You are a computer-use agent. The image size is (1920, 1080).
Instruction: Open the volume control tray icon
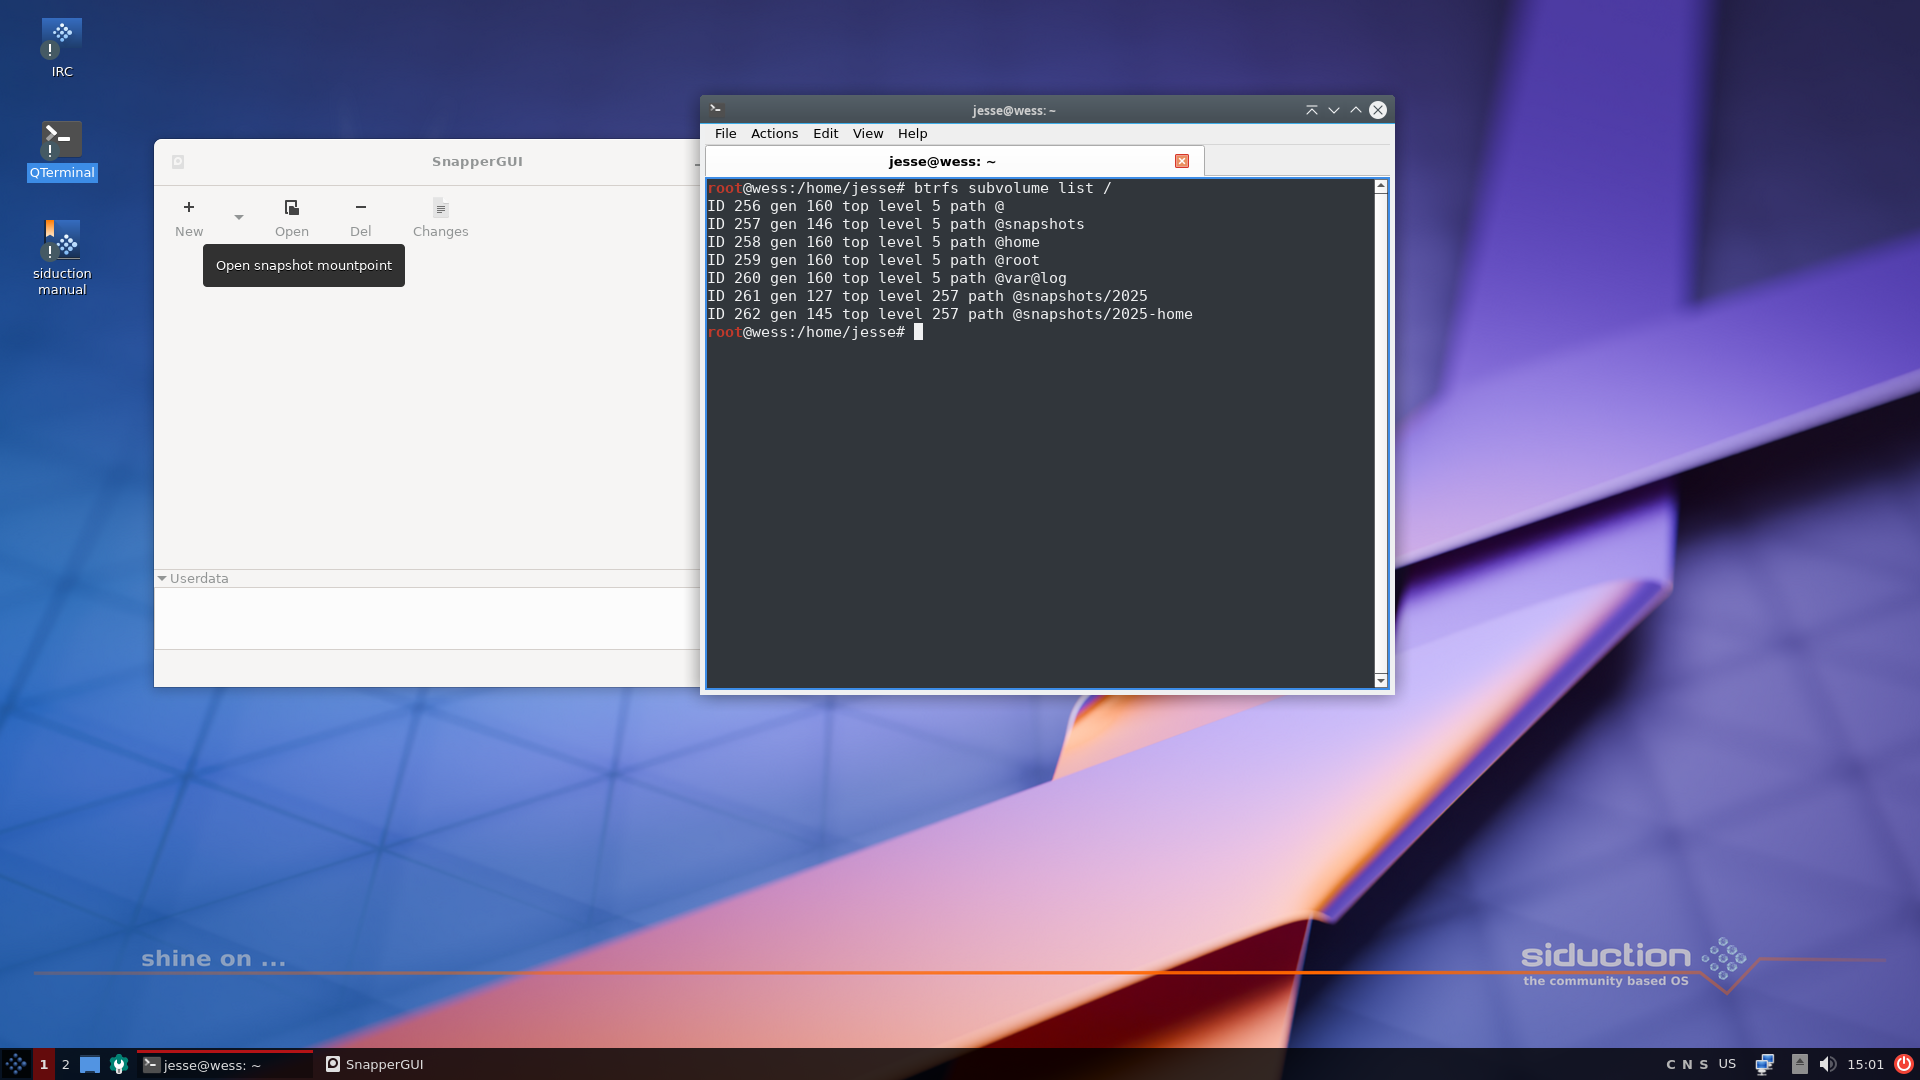[1828, 1064]
